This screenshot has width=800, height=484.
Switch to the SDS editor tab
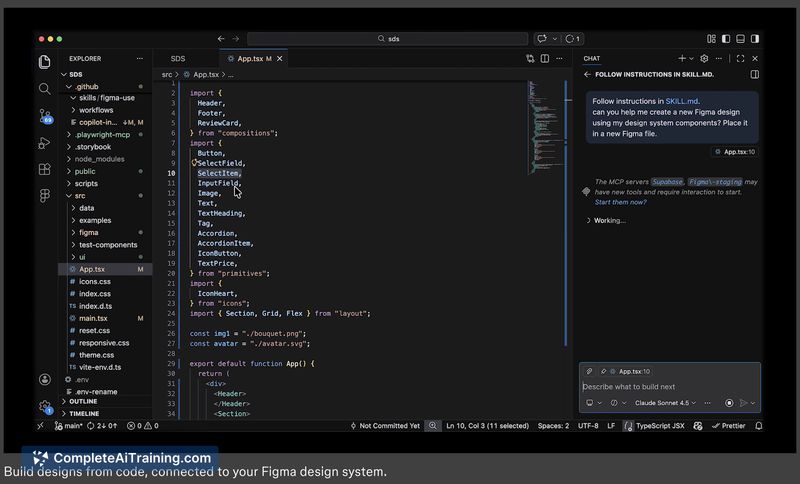pyautogui.click(x=178, y=59)
